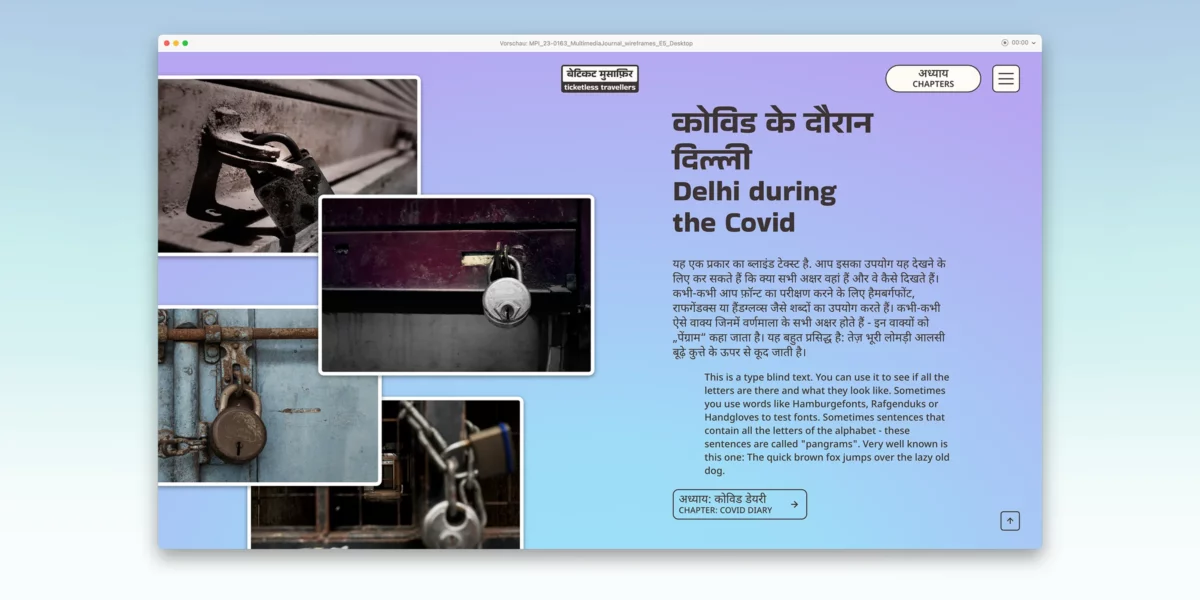Image resolution: width=1200 pixels, height=600 pixels.
Task: Maximize the window with green button
Action: tap(185, 43)
